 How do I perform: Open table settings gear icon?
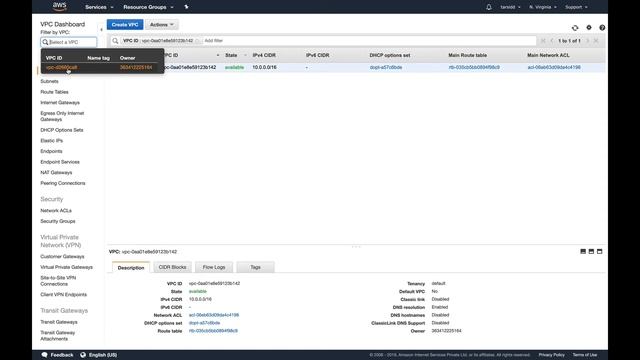click(x=589, y=27)
